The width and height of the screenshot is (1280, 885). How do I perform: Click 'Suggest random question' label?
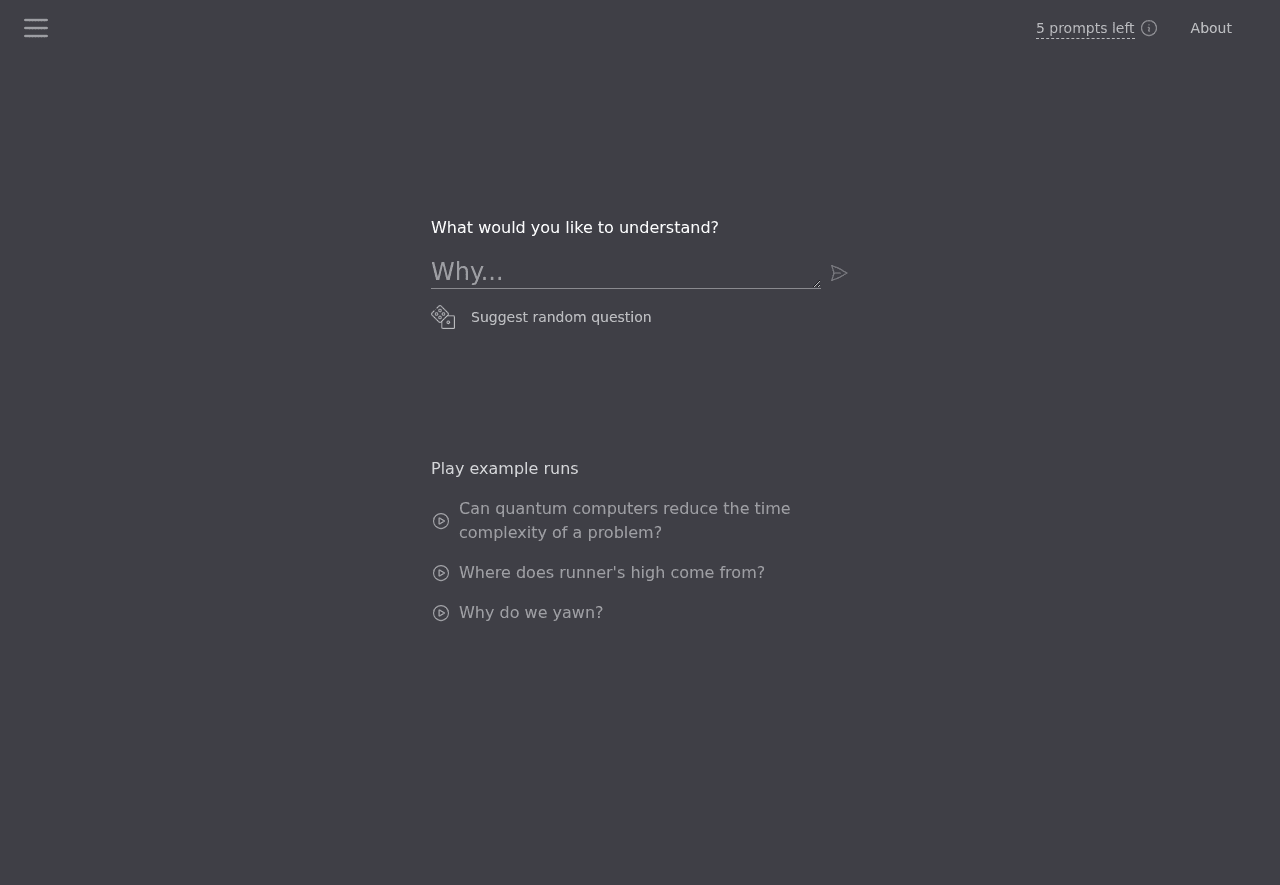[561, 317]
